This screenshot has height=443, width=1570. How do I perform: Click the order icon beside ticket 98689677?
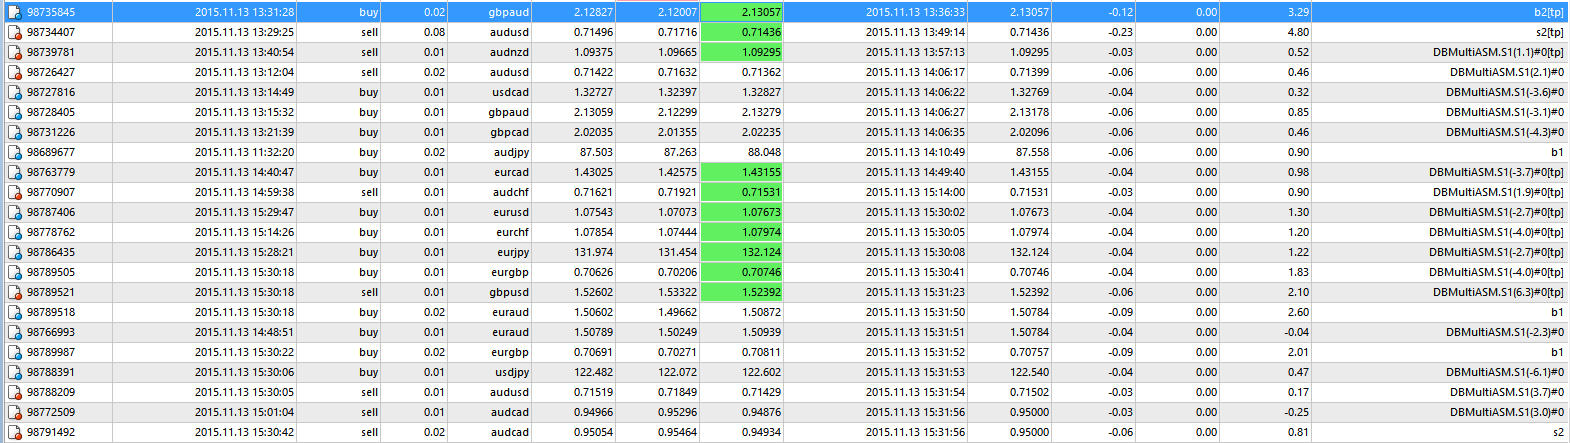coord(15,152)
